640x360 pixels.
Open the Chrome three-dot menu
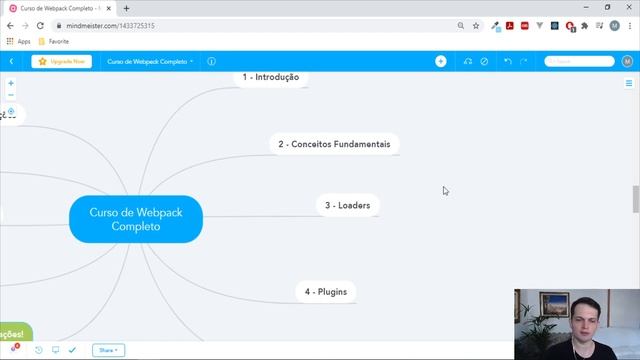pos(630,26)
